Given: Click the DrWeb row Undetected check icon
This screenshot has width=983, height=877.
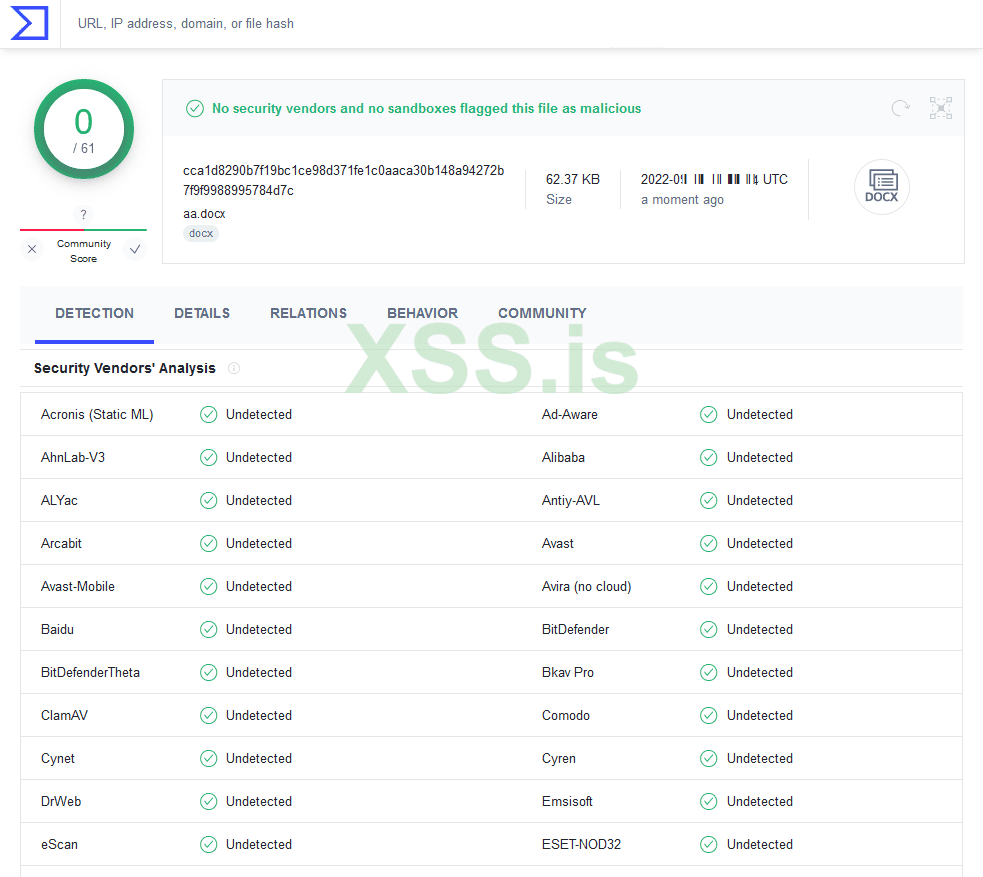Looking at the screenshot, I should [209, 801].
